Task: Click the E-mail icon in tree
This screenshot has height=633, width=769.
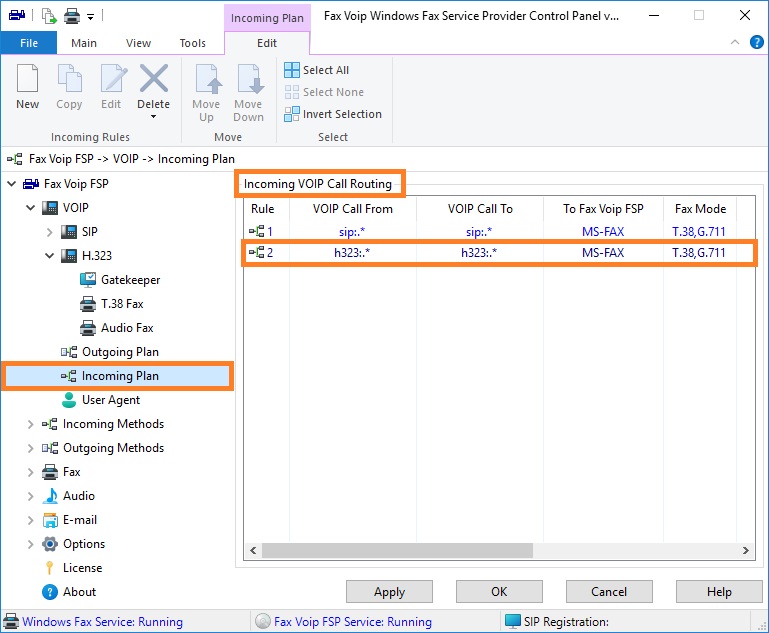Action: tap(50, 520)
